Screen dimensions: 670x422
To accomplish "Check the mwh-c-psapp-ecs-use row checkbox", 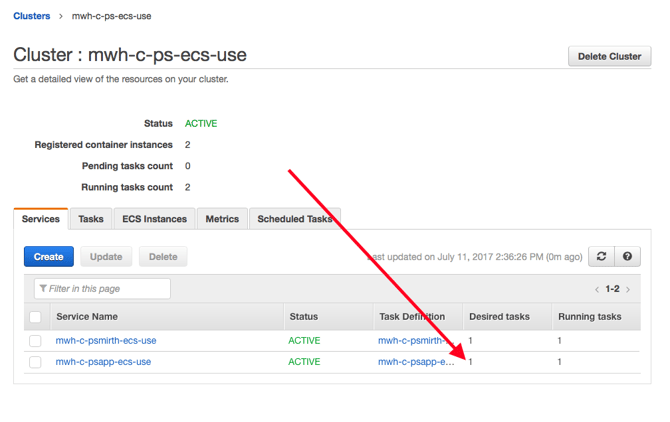I will [x=36, y=362].
